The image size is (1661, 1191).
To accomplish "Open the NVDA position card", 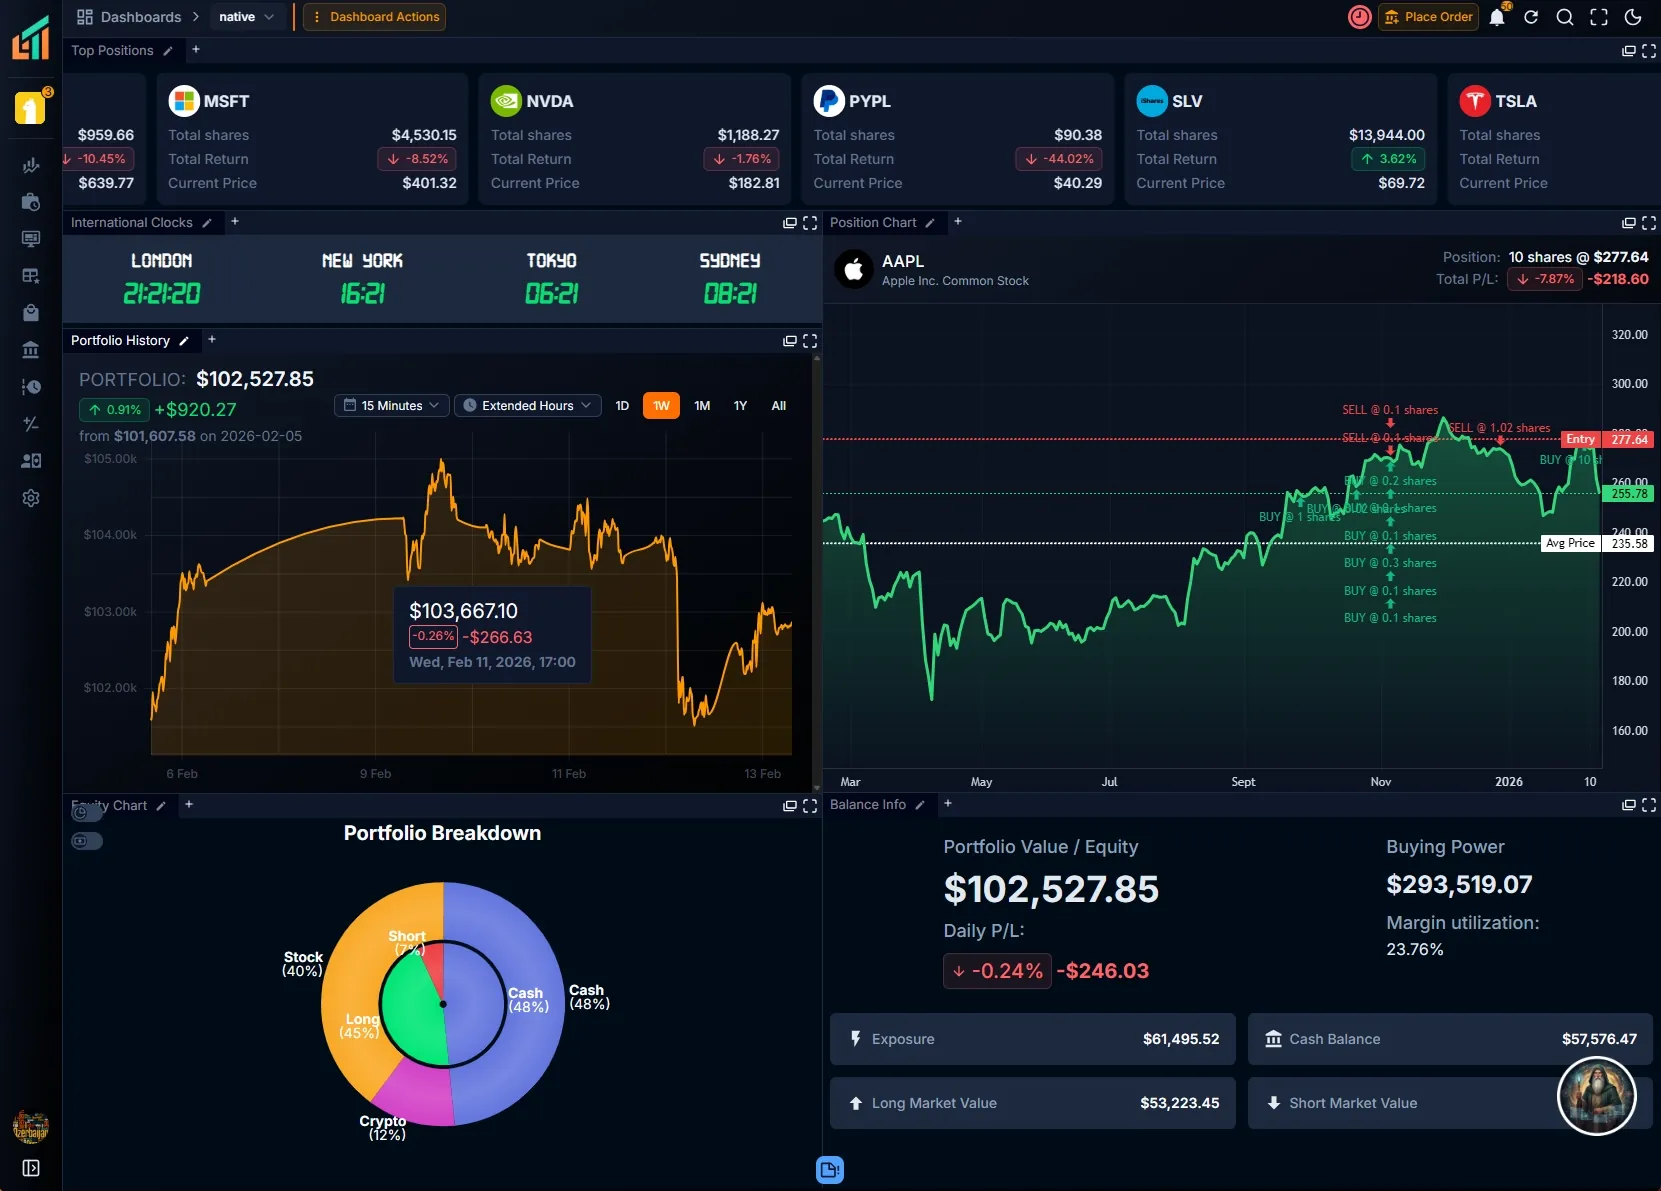I will 635,139.
